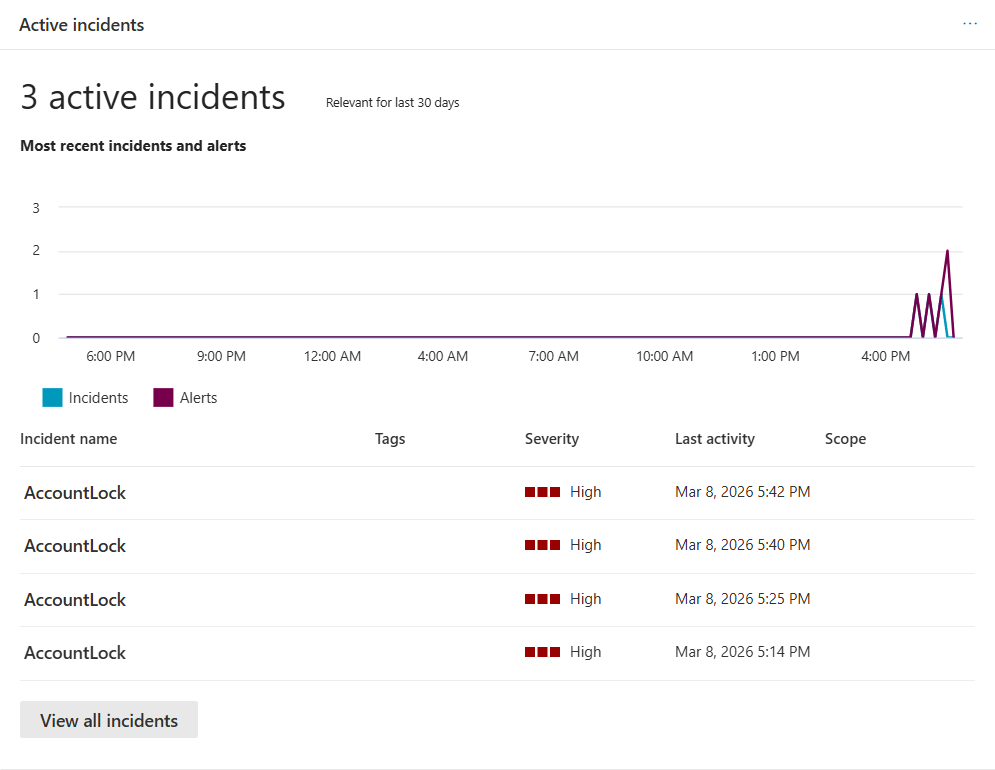The width and height of the screenshot is (995, 770).
Task: Click the High severity squares icon for 5:40 PM incident
Action: [542, 545]
